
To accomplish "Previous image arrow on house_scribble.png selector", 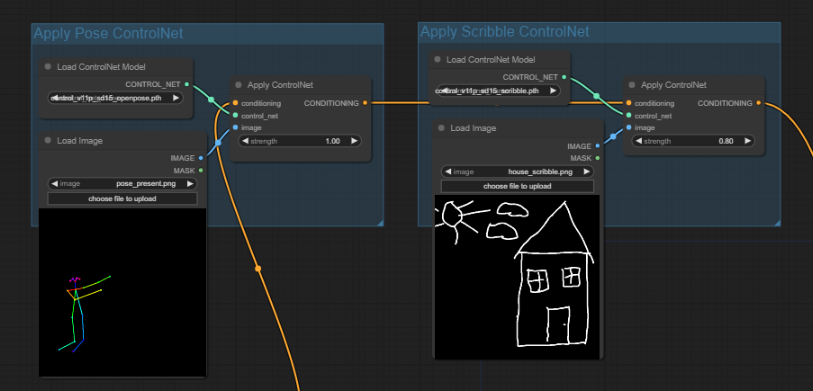I will pyautogui.click(x=447, y=172).
